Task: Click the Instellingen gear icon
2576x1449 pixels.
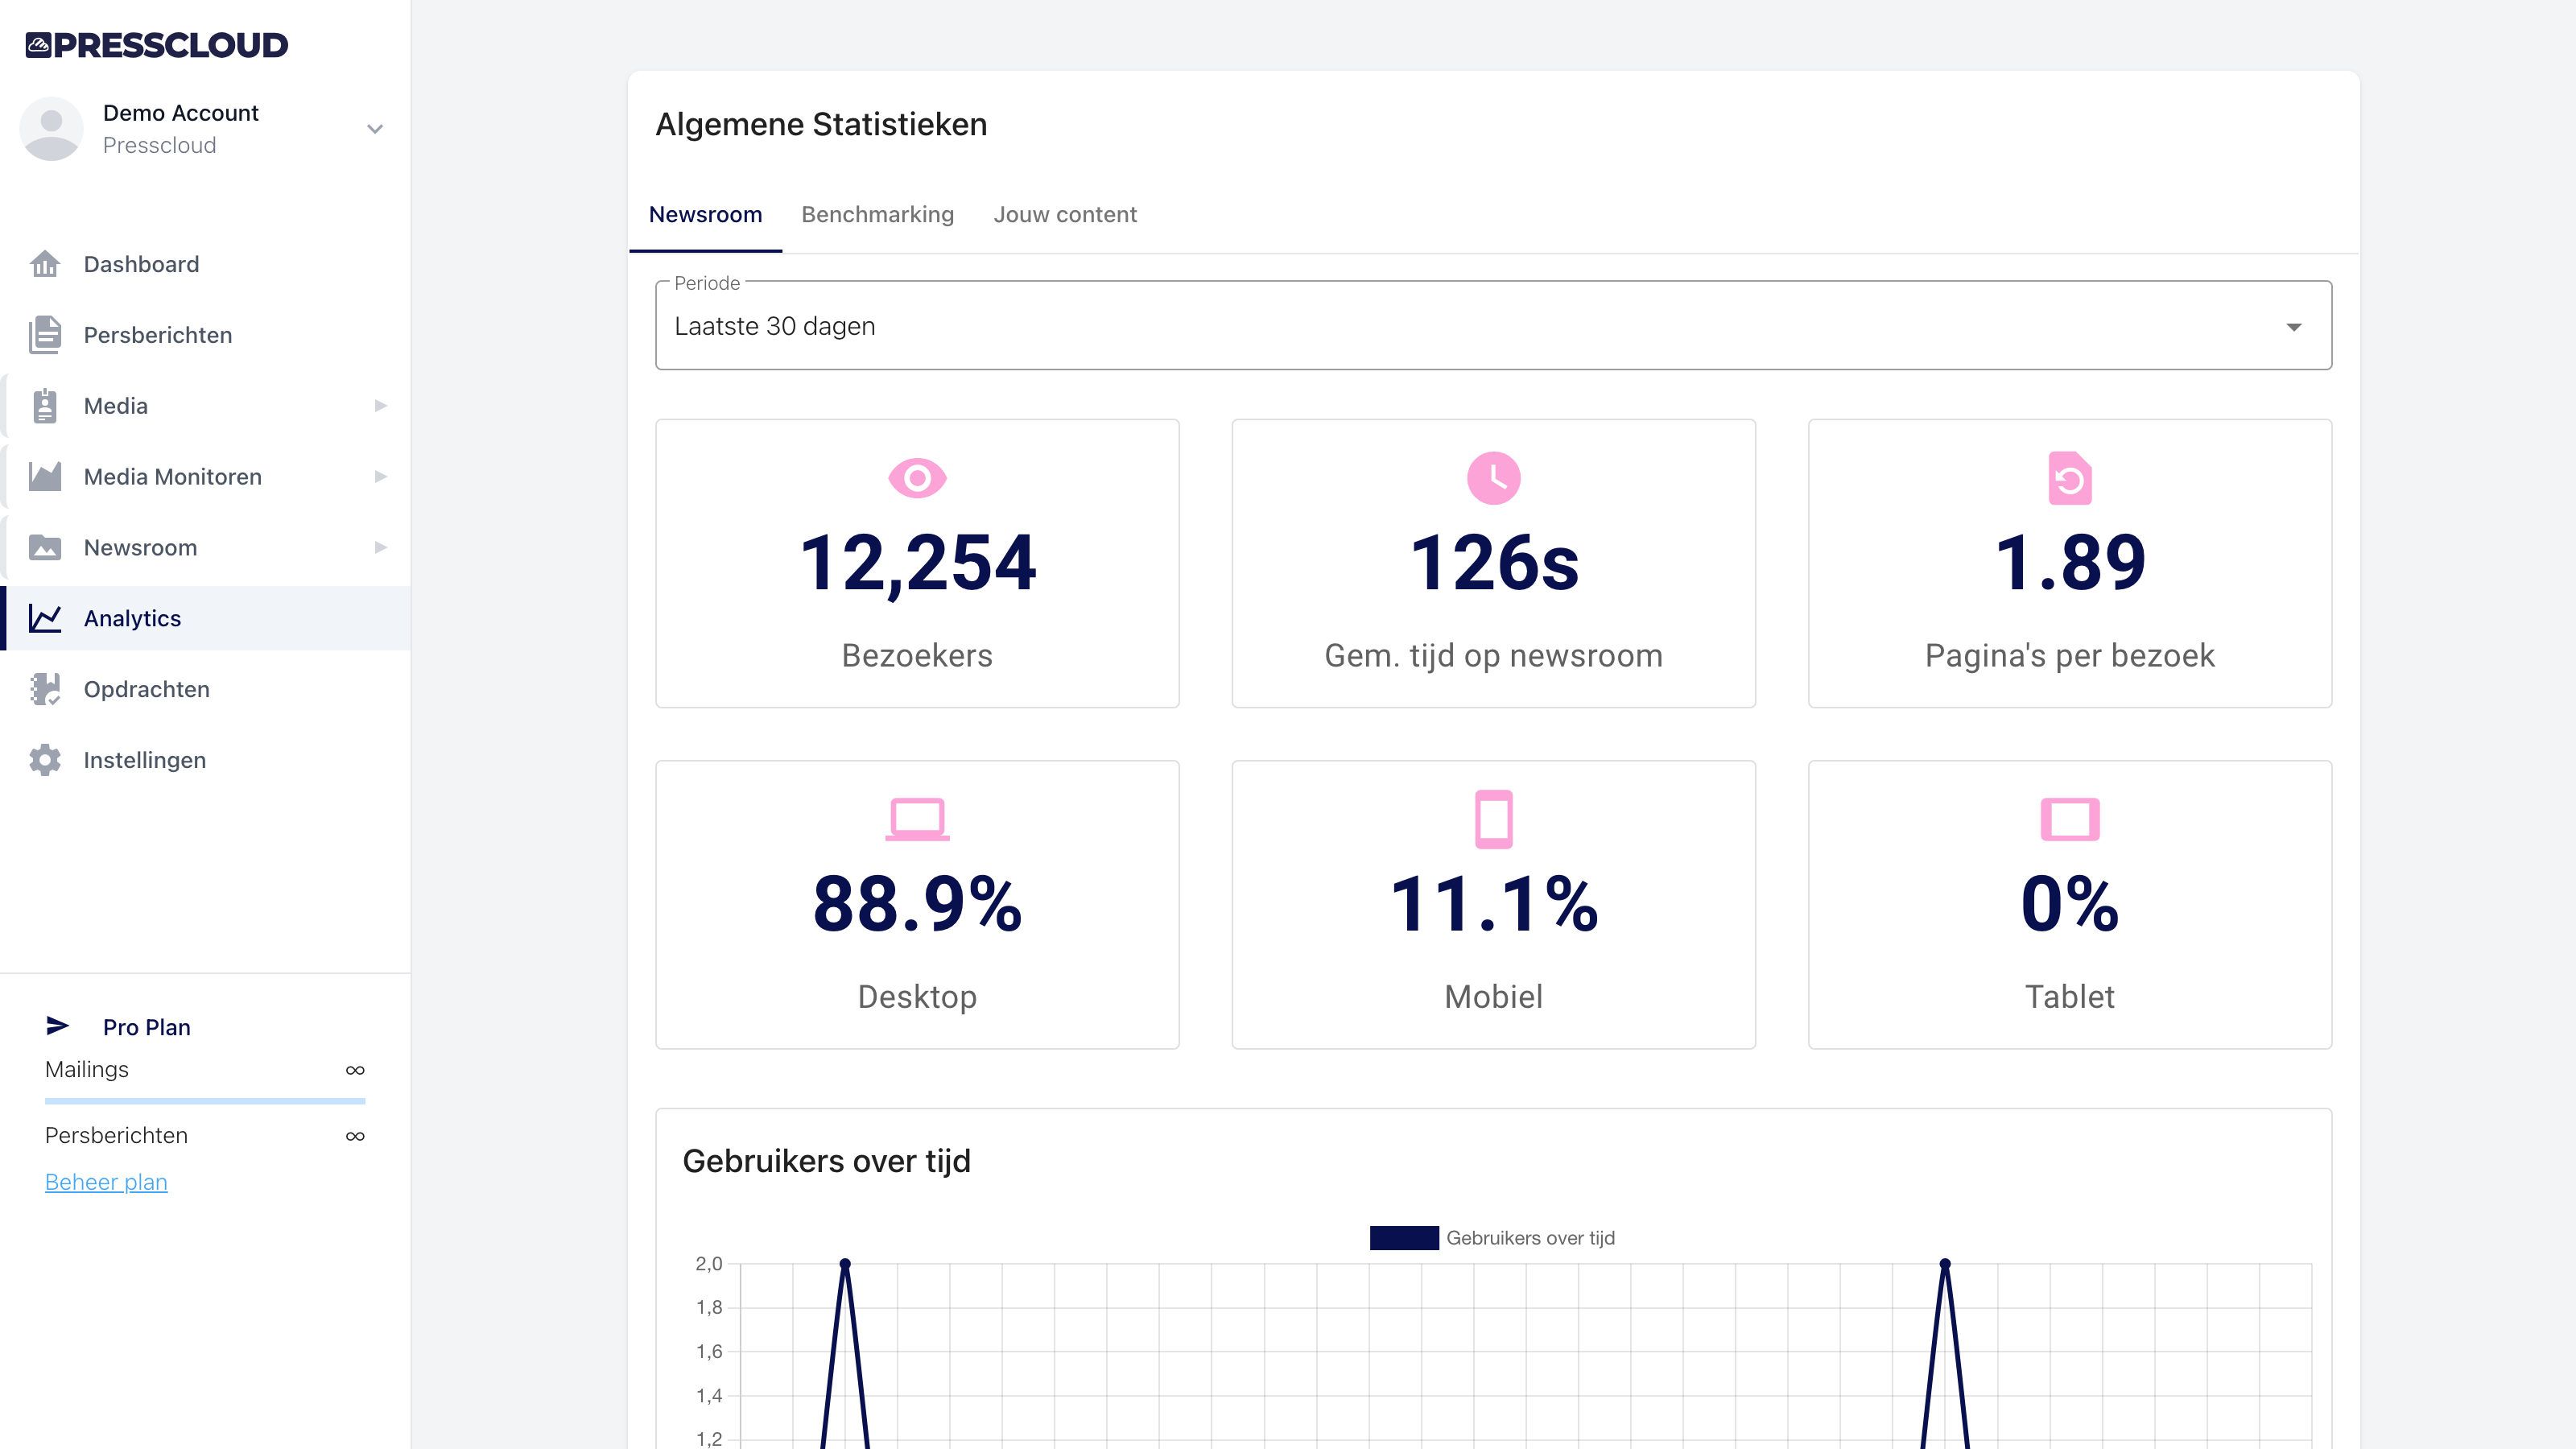Action: pos(45,760)
